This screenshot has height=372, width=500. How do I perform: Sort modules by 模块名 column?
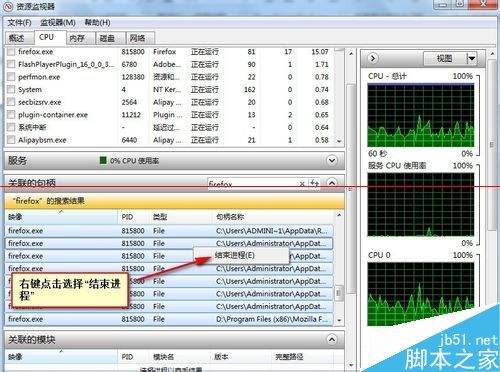tap(180, 357)
